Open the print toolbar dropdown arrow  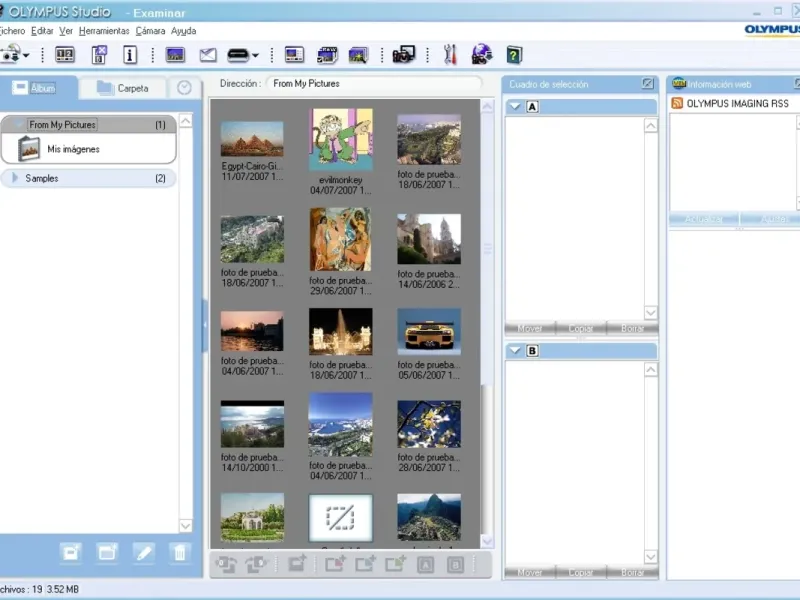[256, 56]
